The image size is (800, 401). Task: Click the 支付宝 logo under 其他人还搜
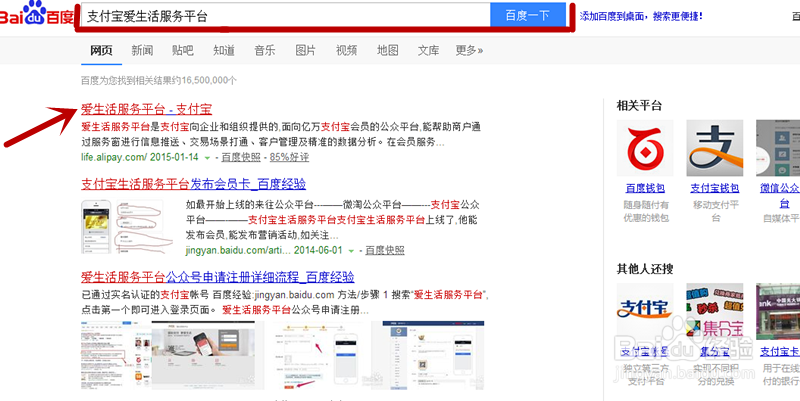[645, 311]
